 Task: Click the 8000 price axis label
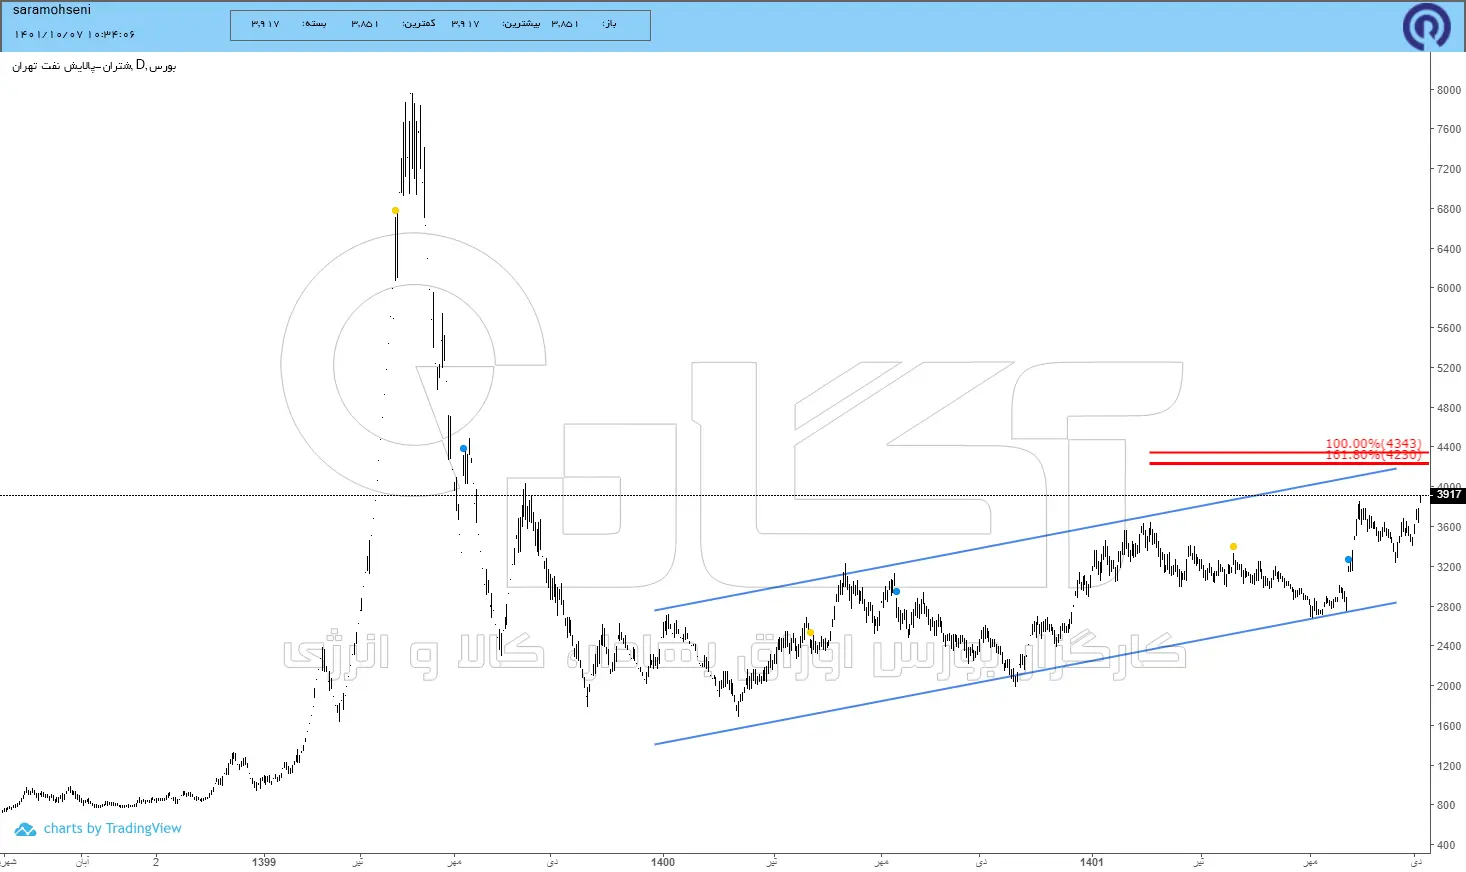tap(1448, 90)
